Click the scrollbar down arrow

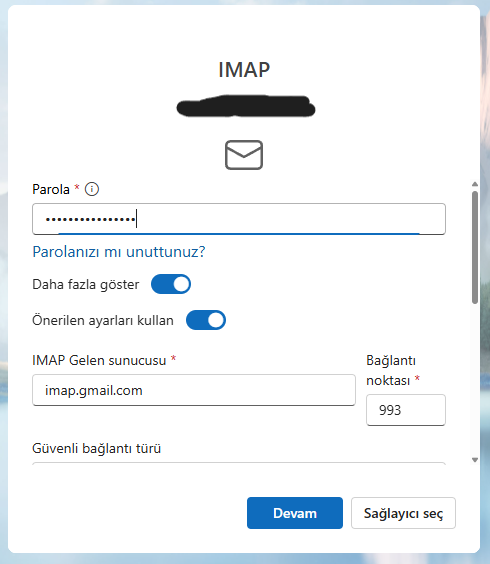click(475, 460)
